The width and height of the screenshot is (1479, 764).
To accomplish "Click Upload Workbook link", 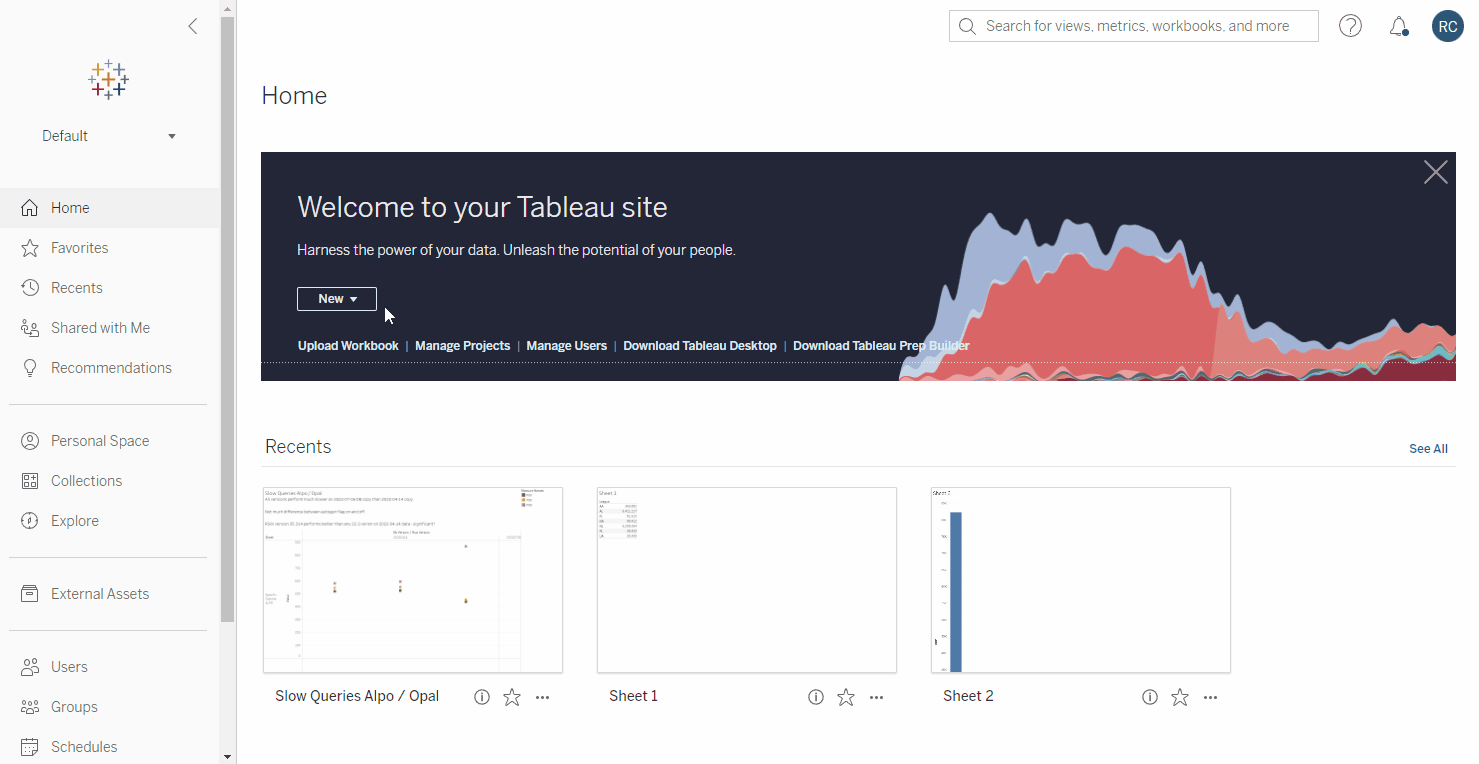I will [348, 346].
